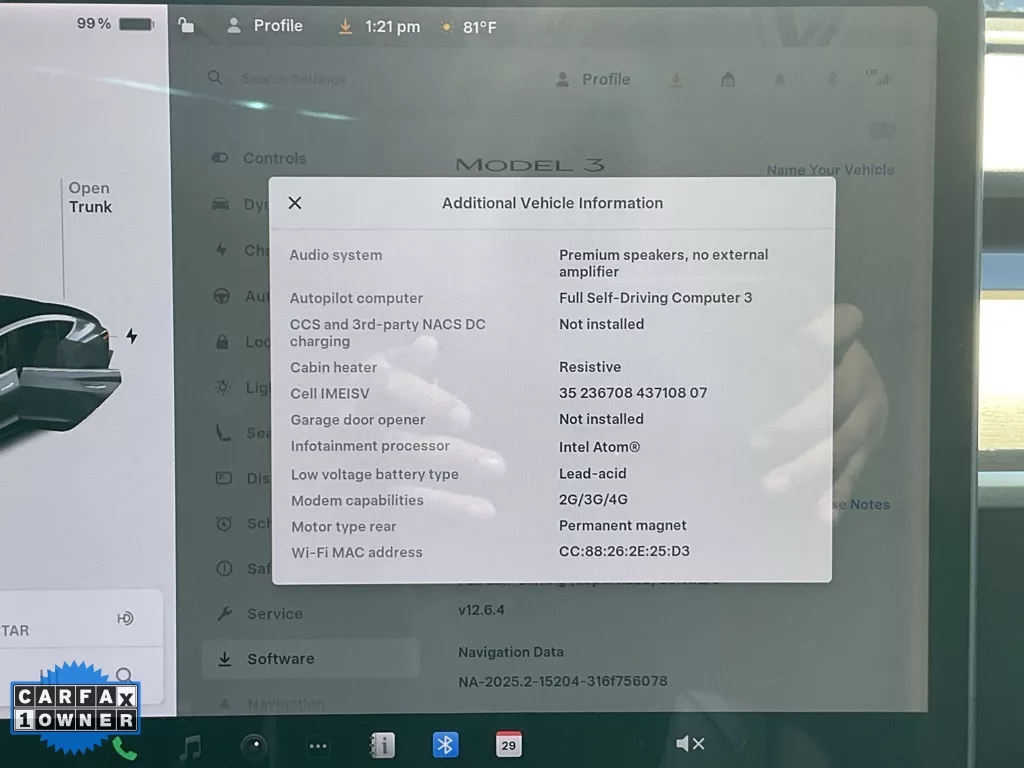Image resolution: width=1024 pixels, height=768 pixels.
Task: Unmute audio with the muted speaker icon
Action: (690, 744)
